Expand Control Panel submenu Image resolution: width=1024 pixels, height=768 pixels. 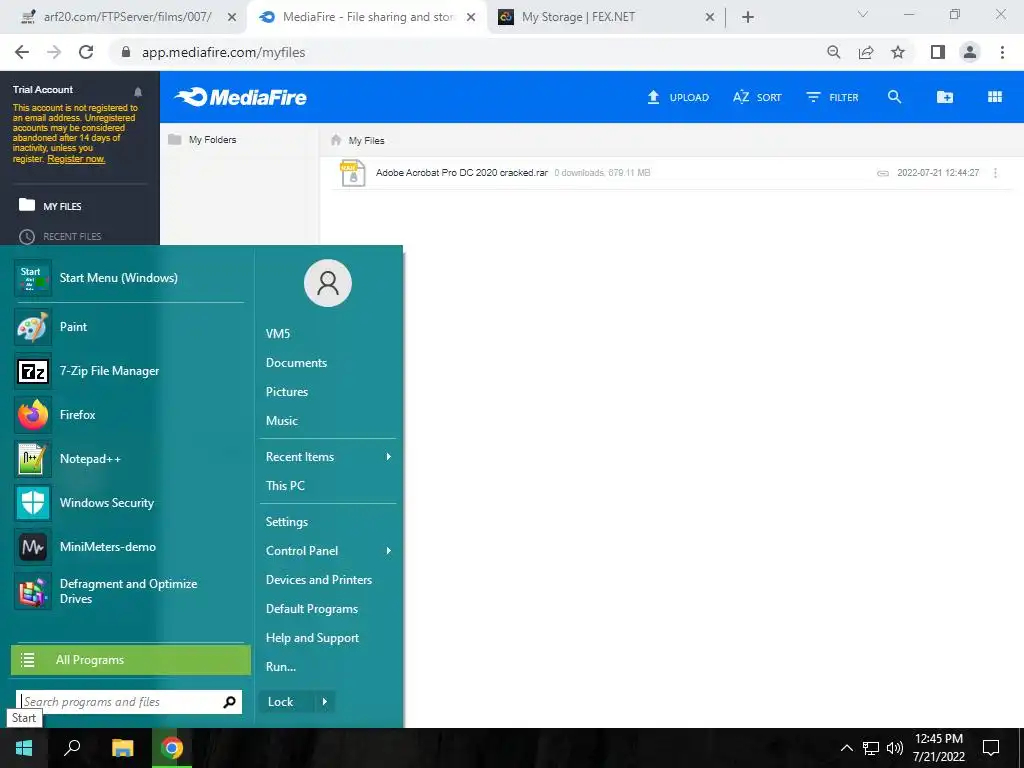[x=328, y=551]
